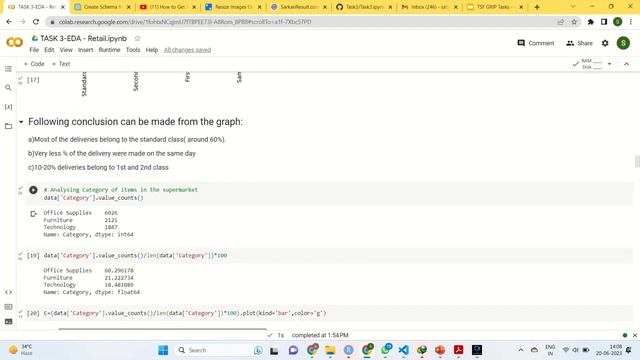Close the bottom status bar
The width and height of the screenshot is (640, 360).
pos(635,335)
